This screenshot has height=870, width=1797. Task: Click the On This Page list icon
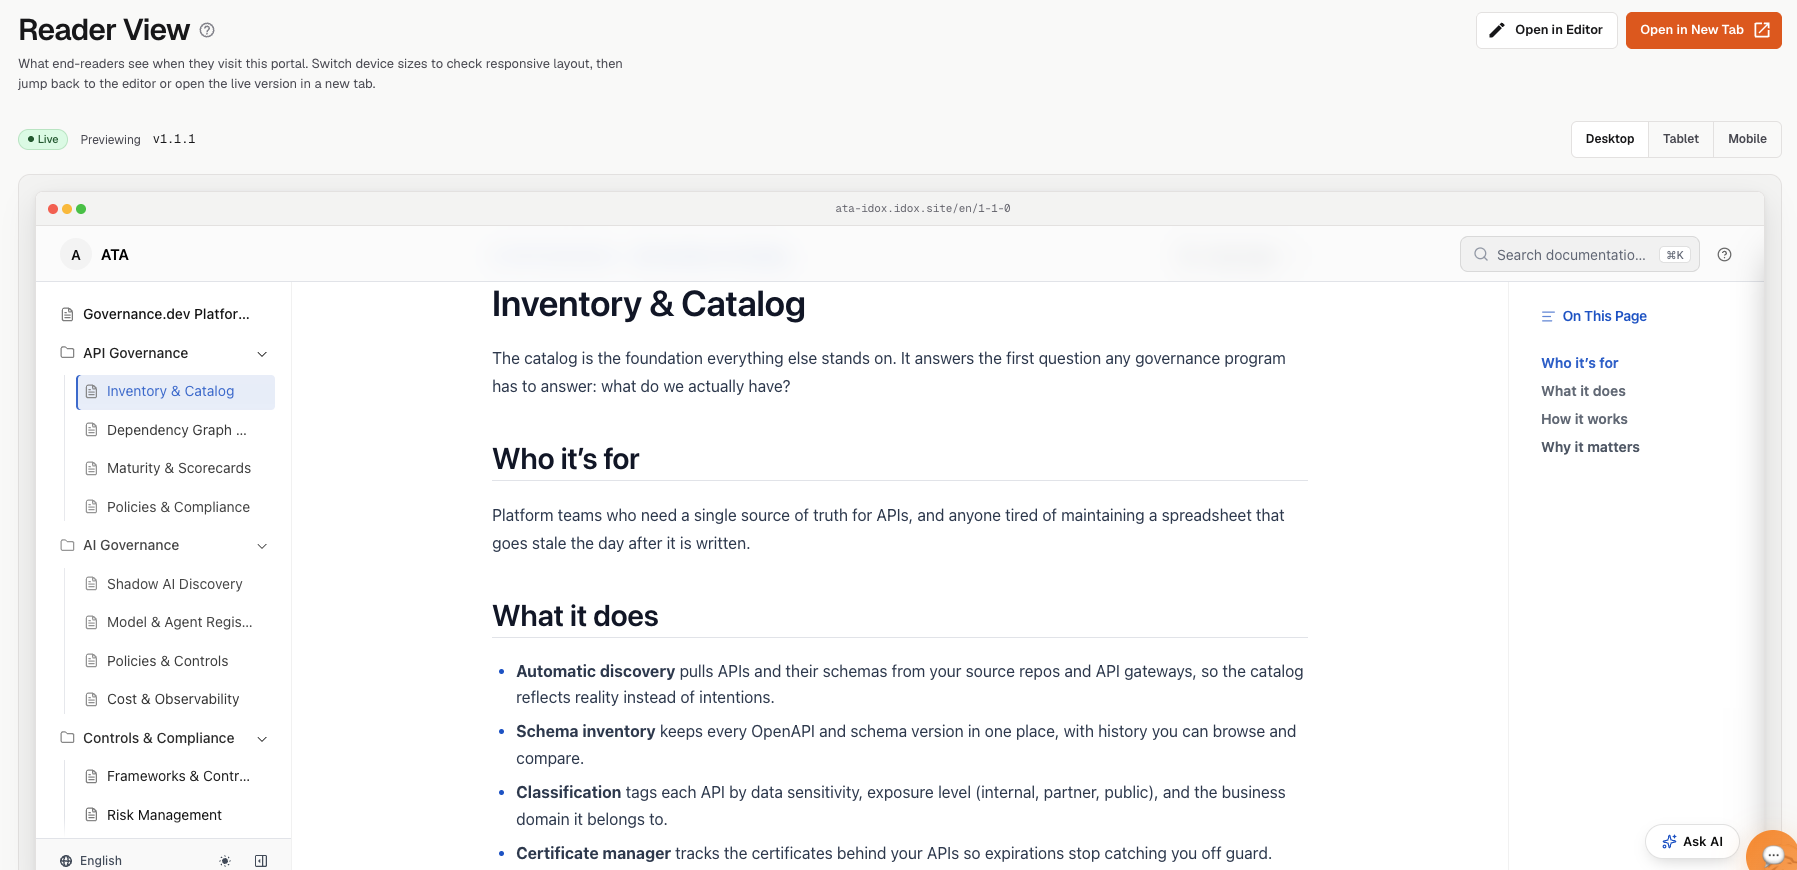point(1548,316)
